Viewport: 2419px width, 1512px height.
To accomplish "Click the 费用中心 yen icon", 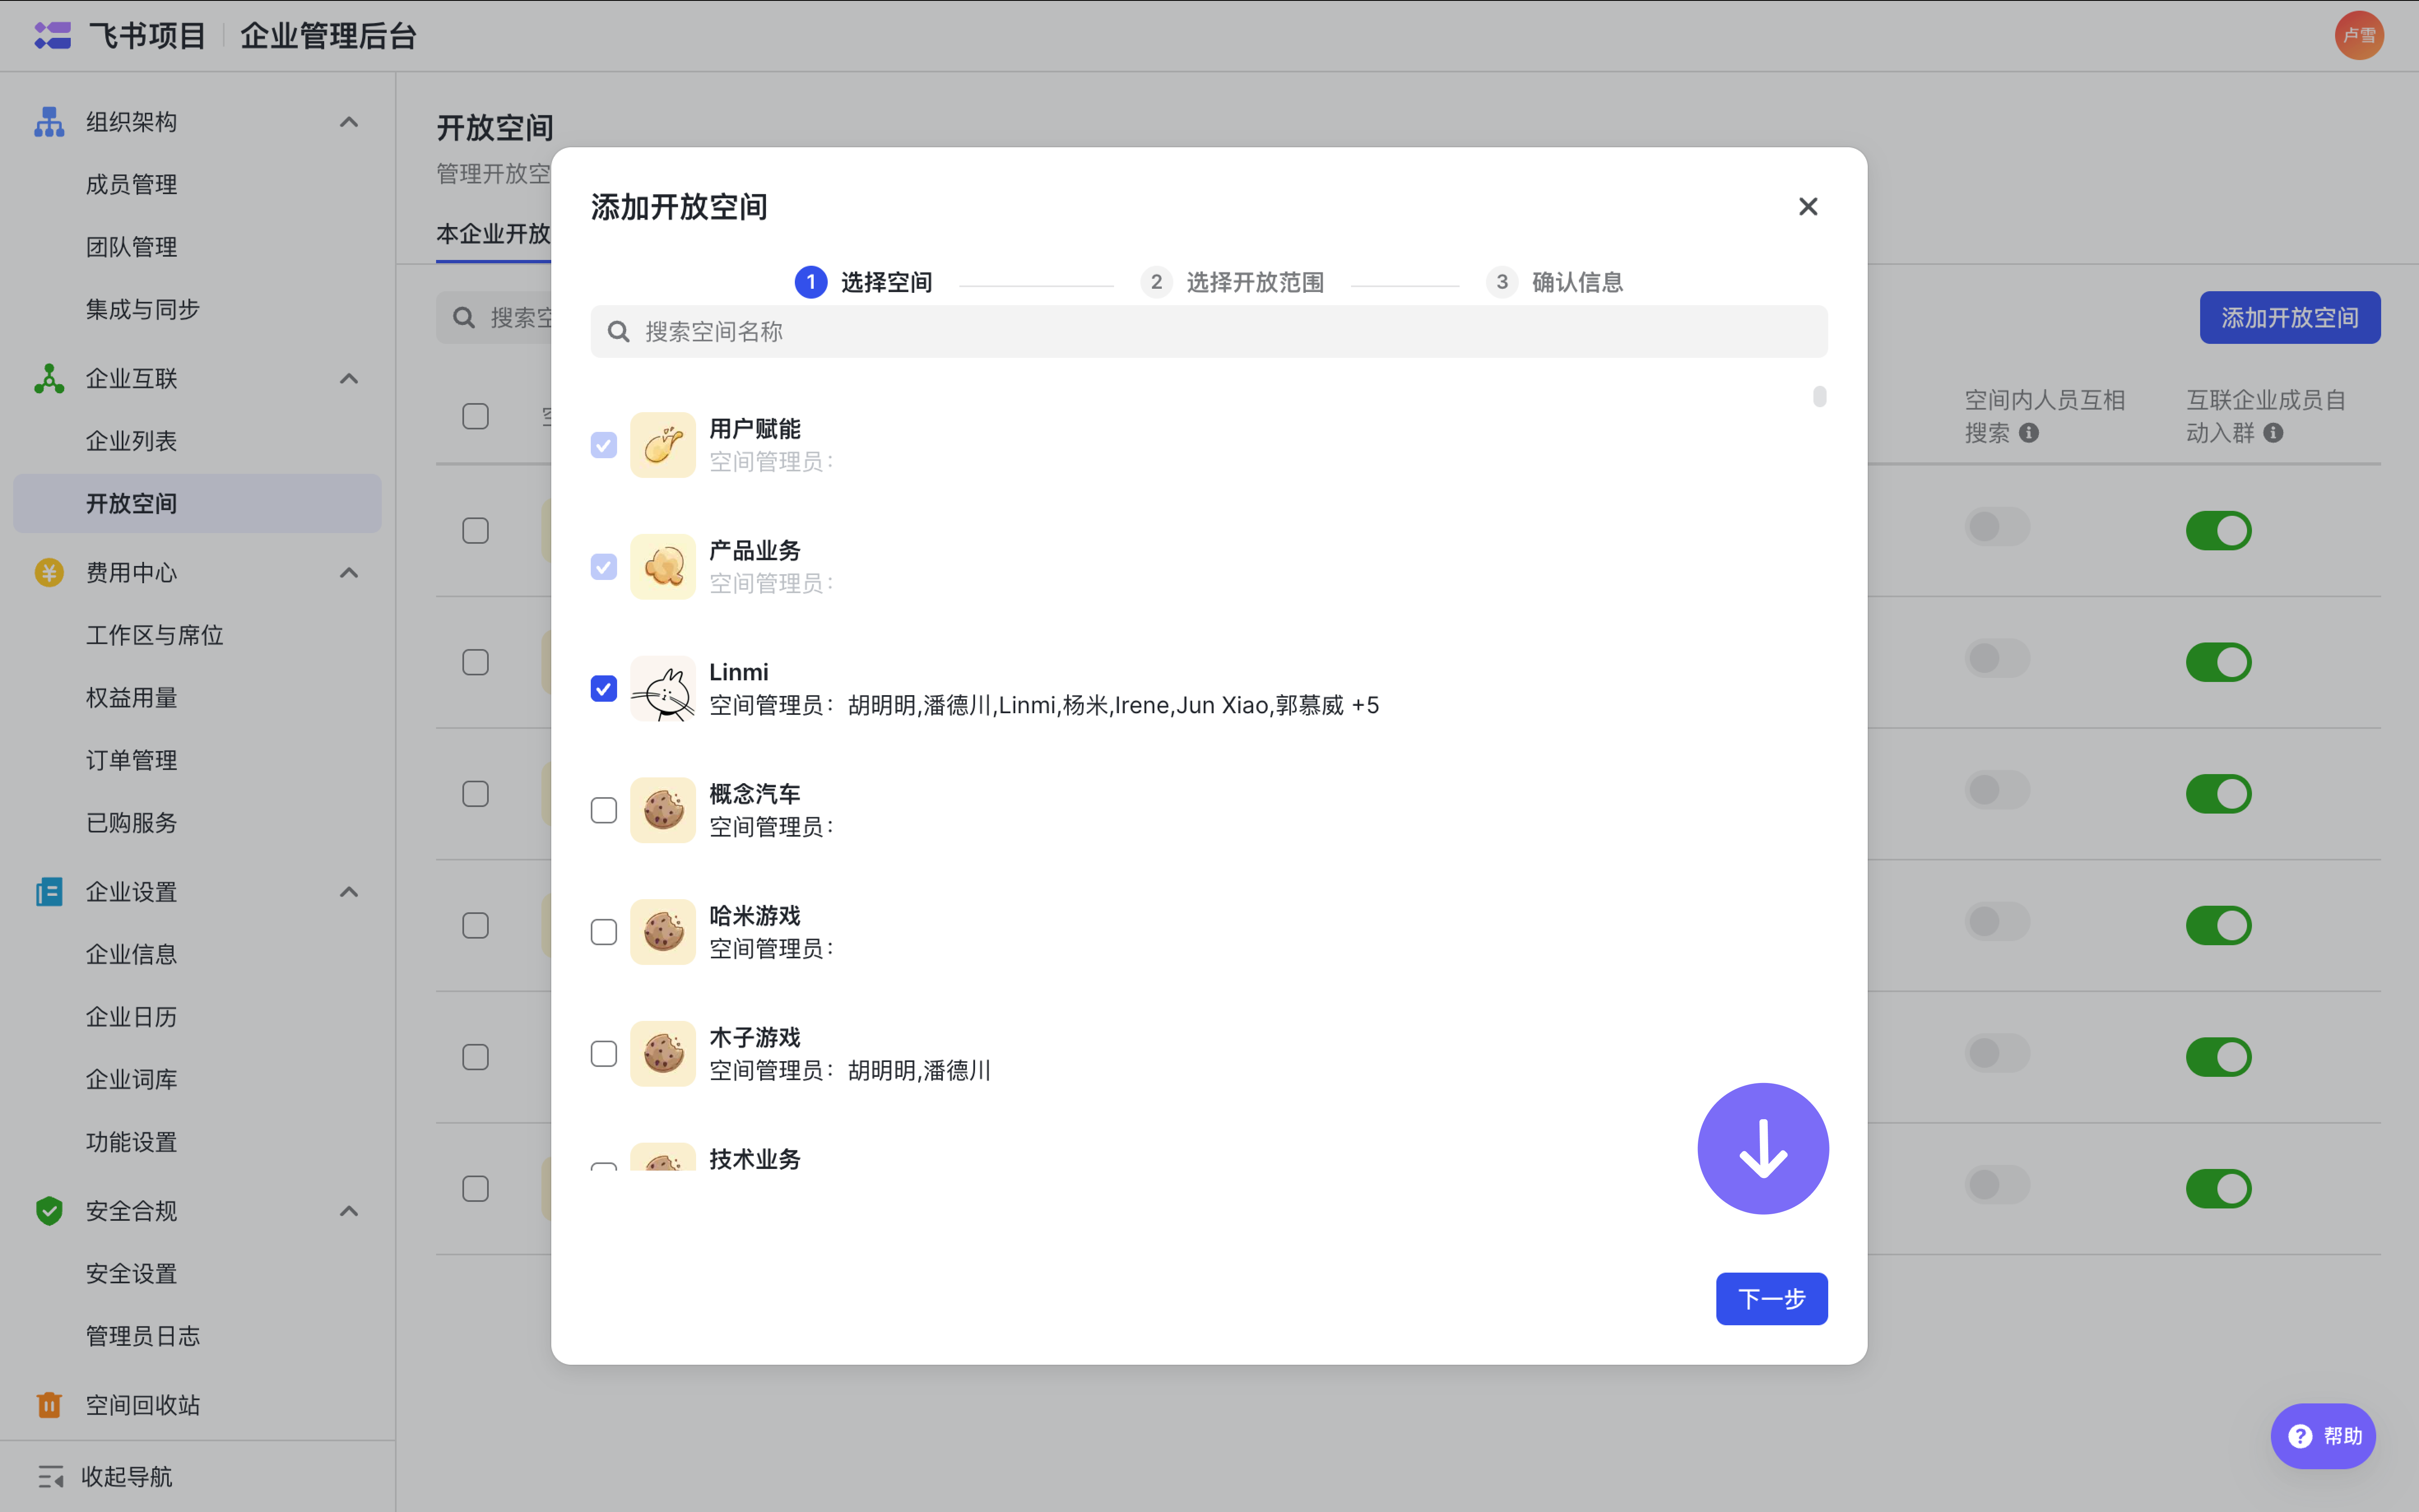I will click(x=49, y=572).
